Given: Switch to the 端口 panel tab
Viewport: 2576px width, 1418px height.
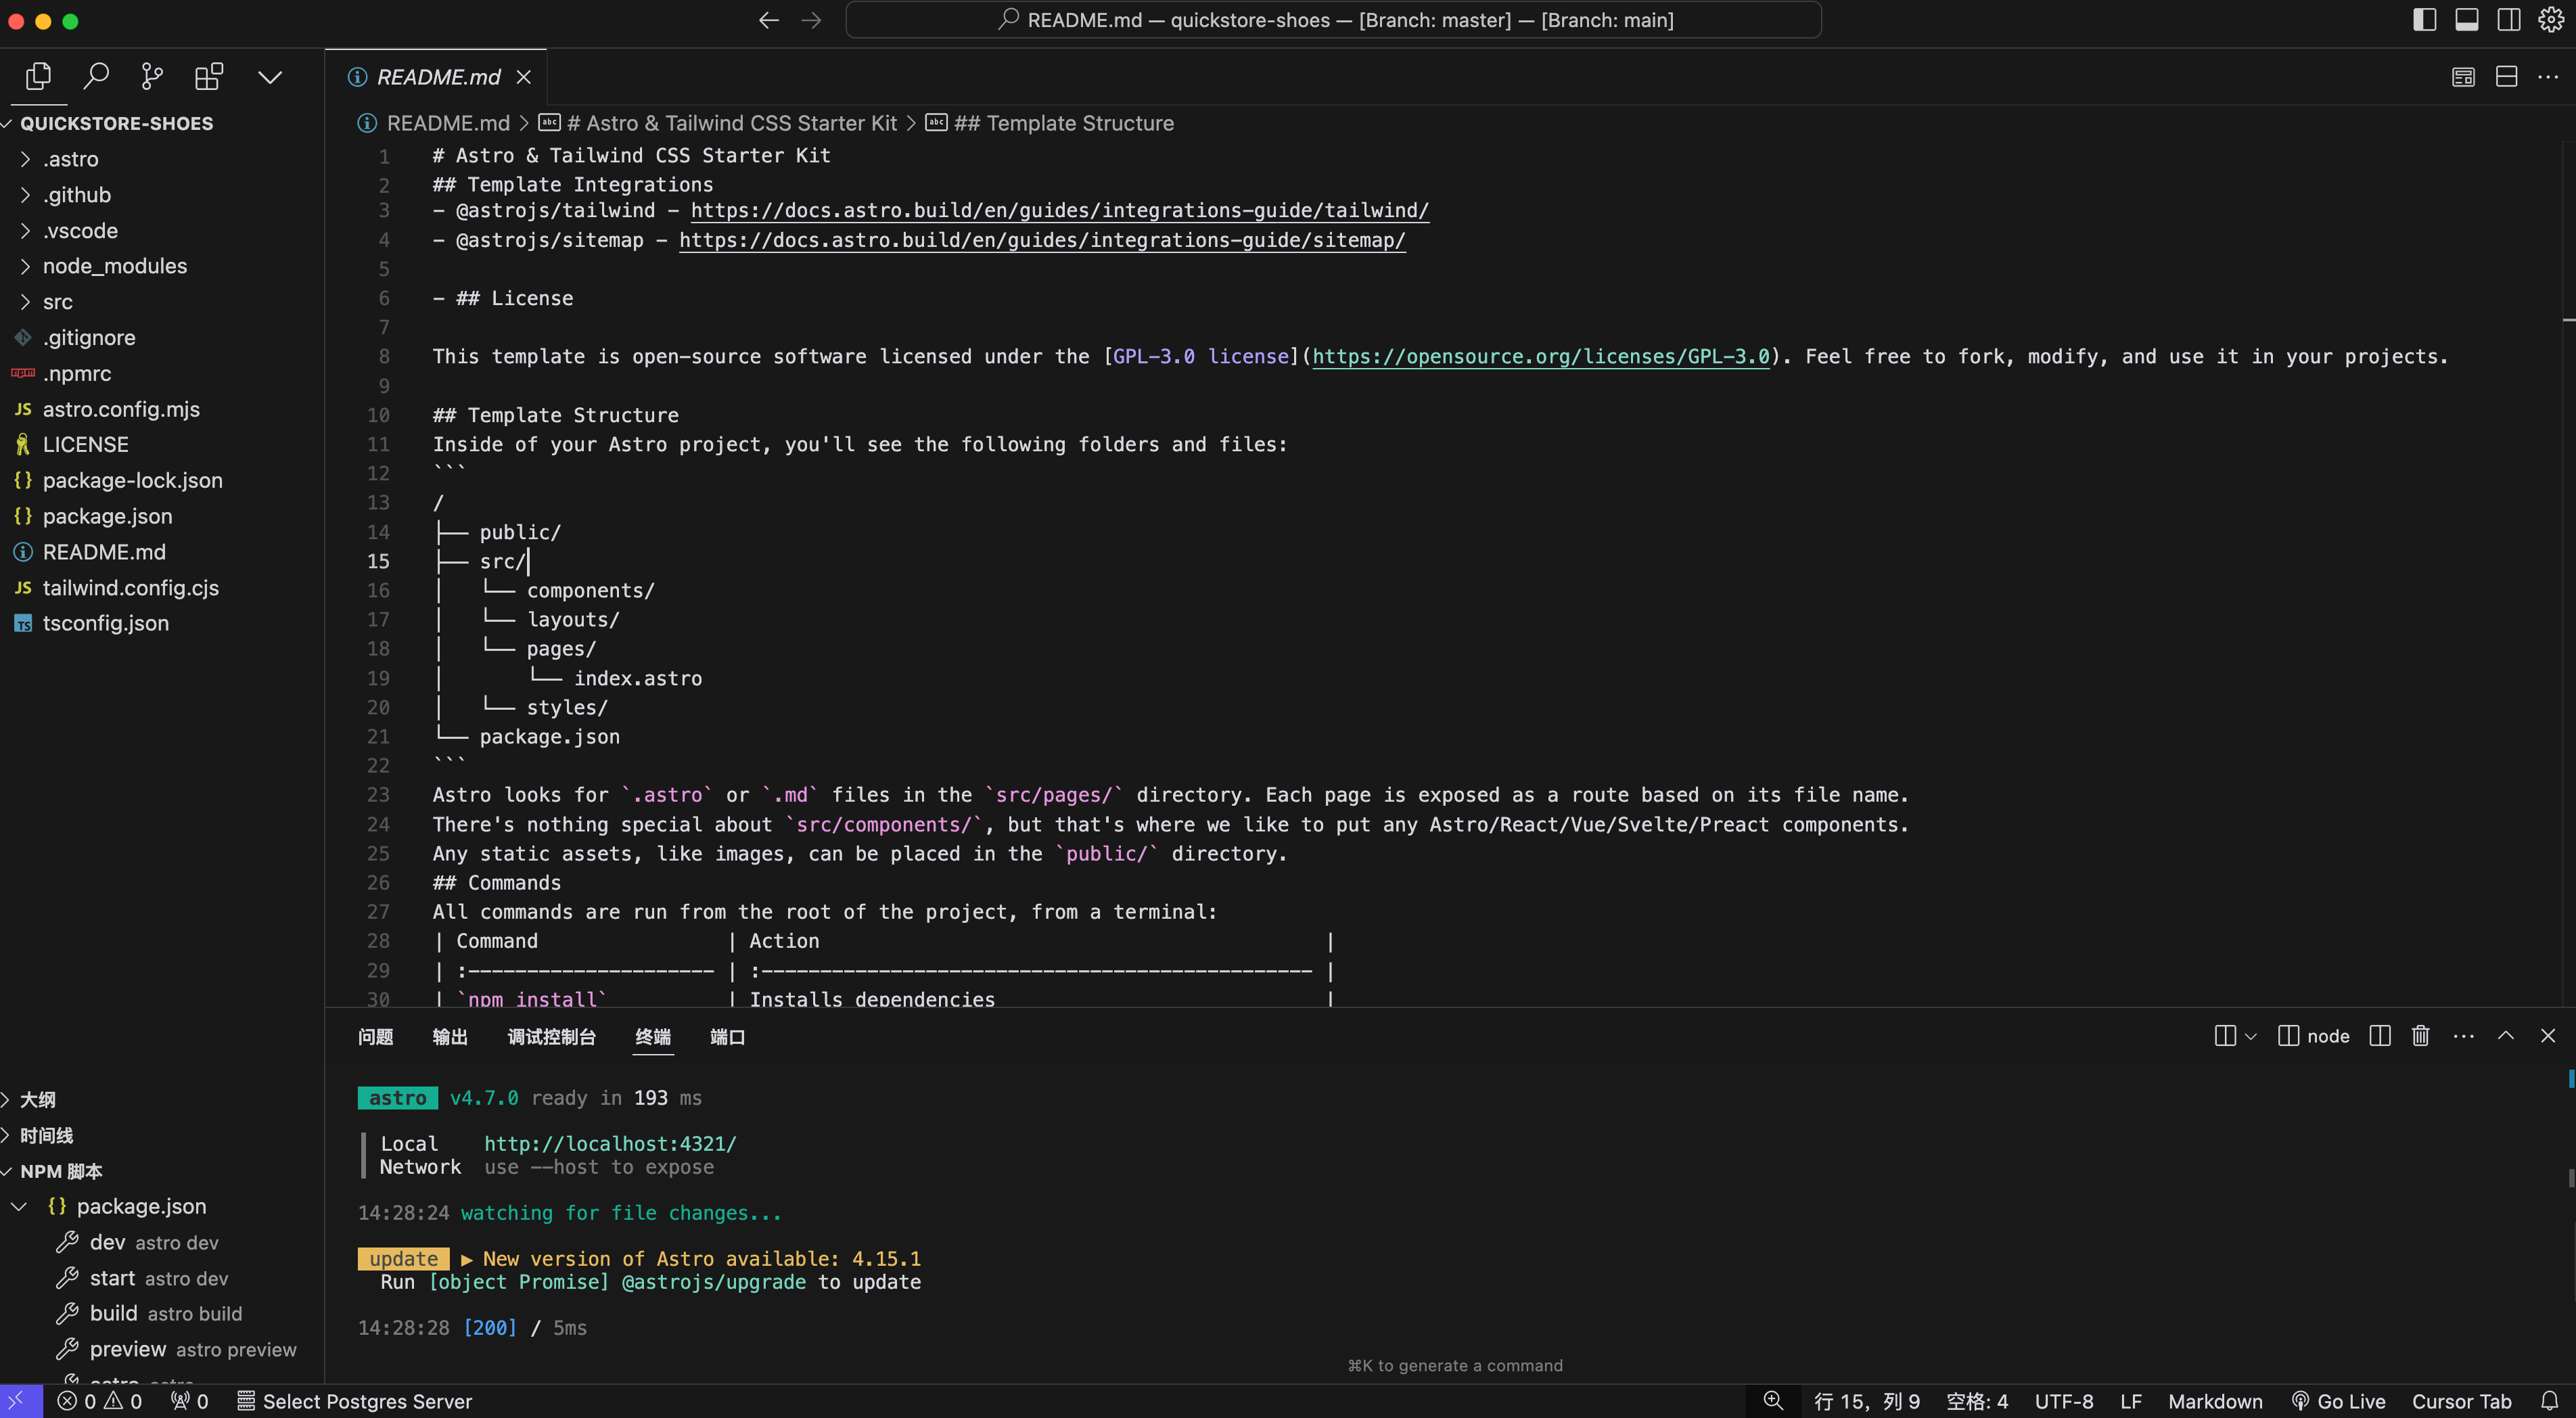Looking at the screenshot, I should [x=727, y=1037].
